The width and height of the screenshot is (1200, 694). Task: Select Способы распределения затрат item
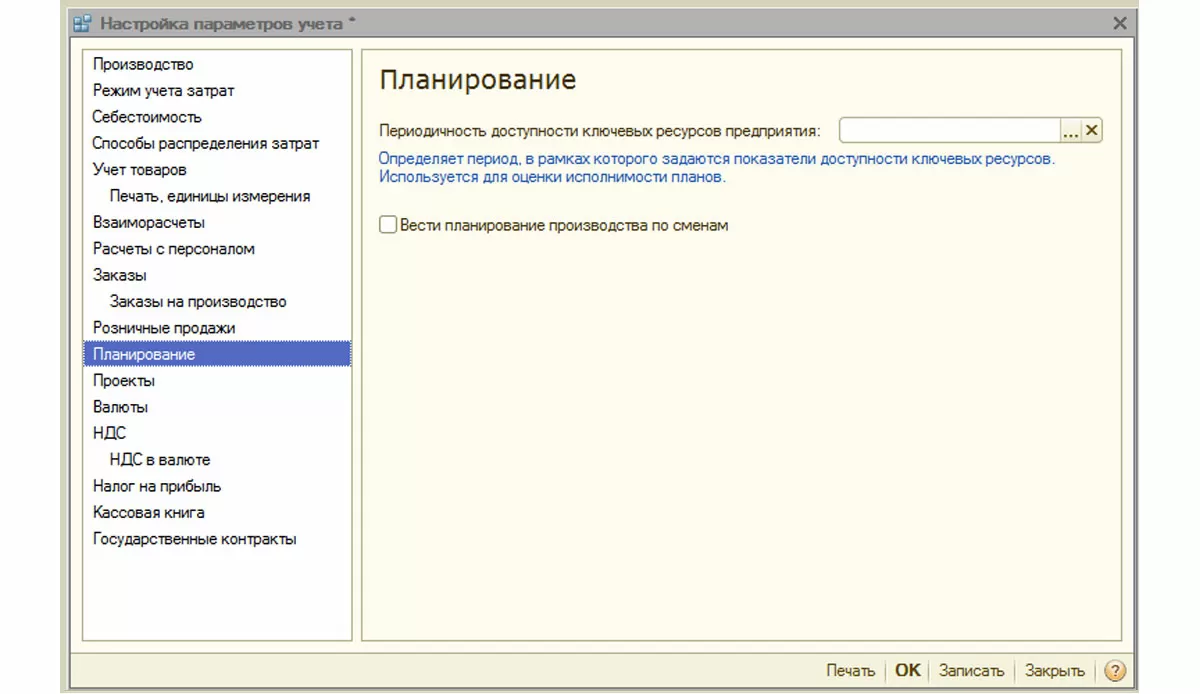[205, 144]
